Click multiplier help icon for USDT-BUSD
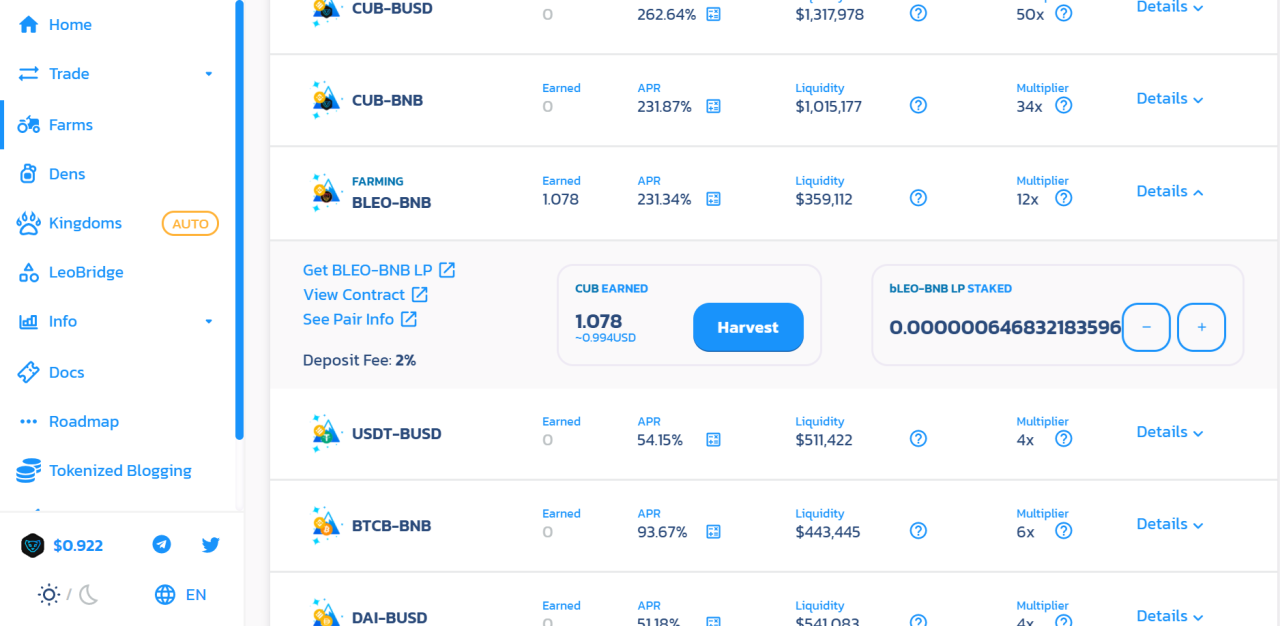1280x626 pixels. tap(1063, 439)
